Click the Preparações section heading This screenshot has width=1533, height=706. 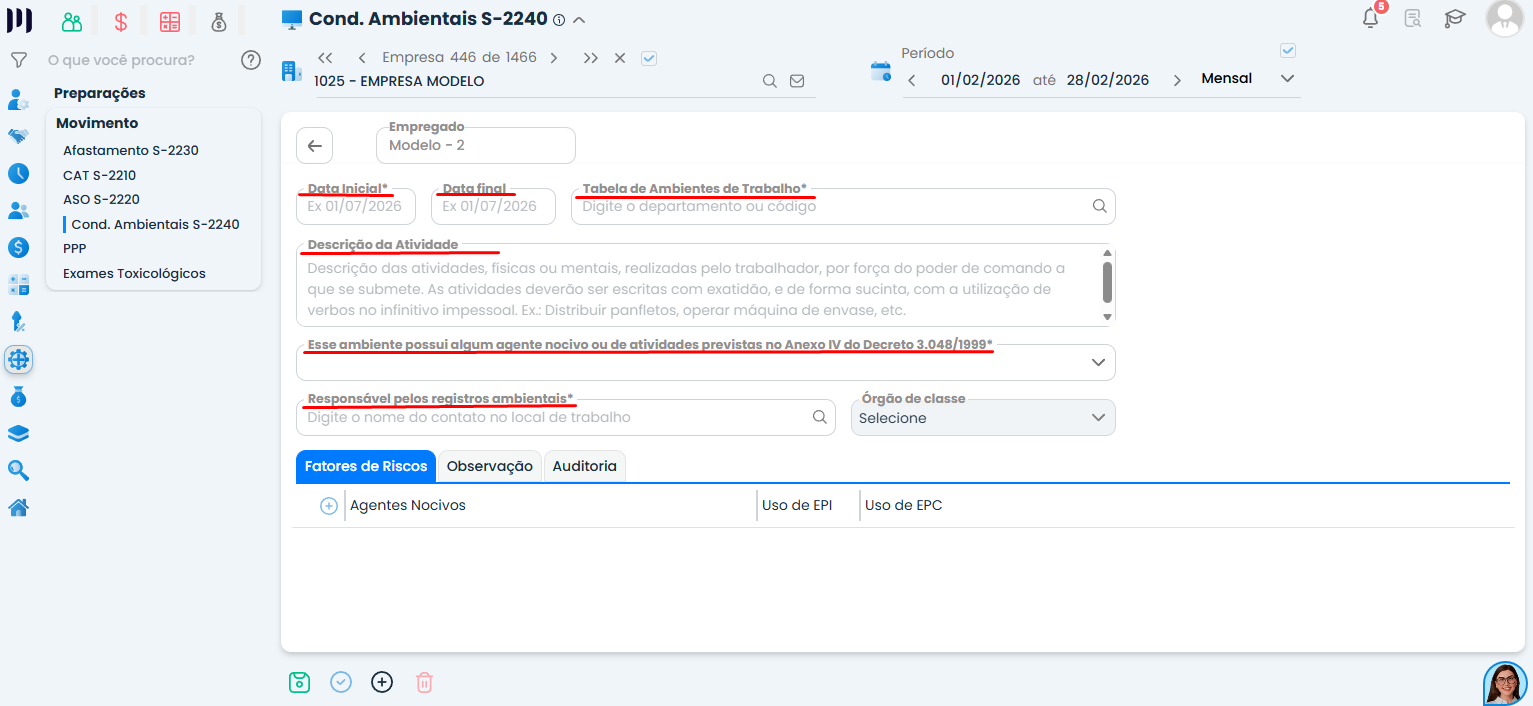tap(100, 93)
